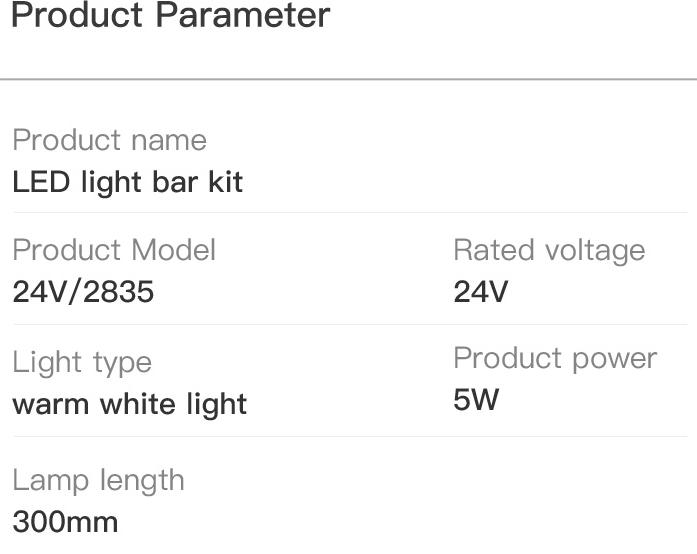
Task: Click the word Parameter in the heading
Action: click(243, 15)
